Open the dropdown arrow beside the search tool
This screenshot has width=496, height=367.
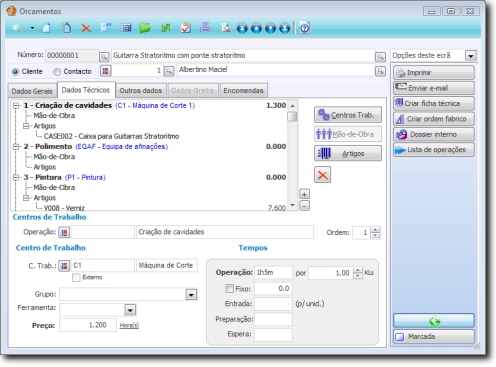click(x=32, y=28)
